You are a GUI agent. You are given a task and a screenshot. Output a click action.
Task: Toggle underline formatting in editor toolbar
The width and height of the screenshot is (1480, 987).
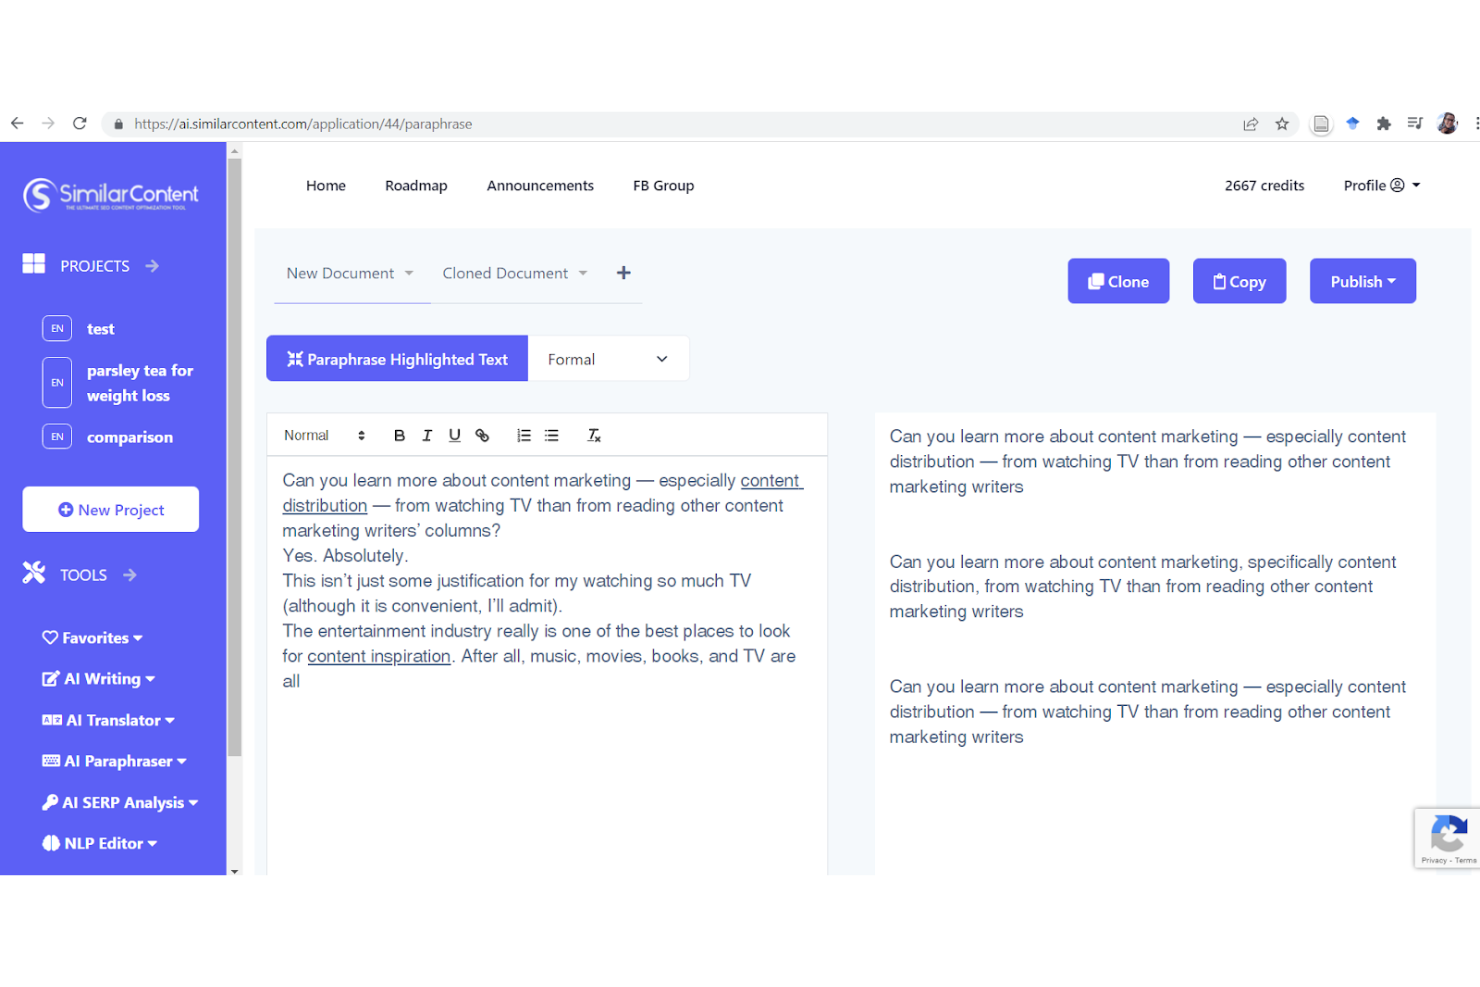pos(455,435)
